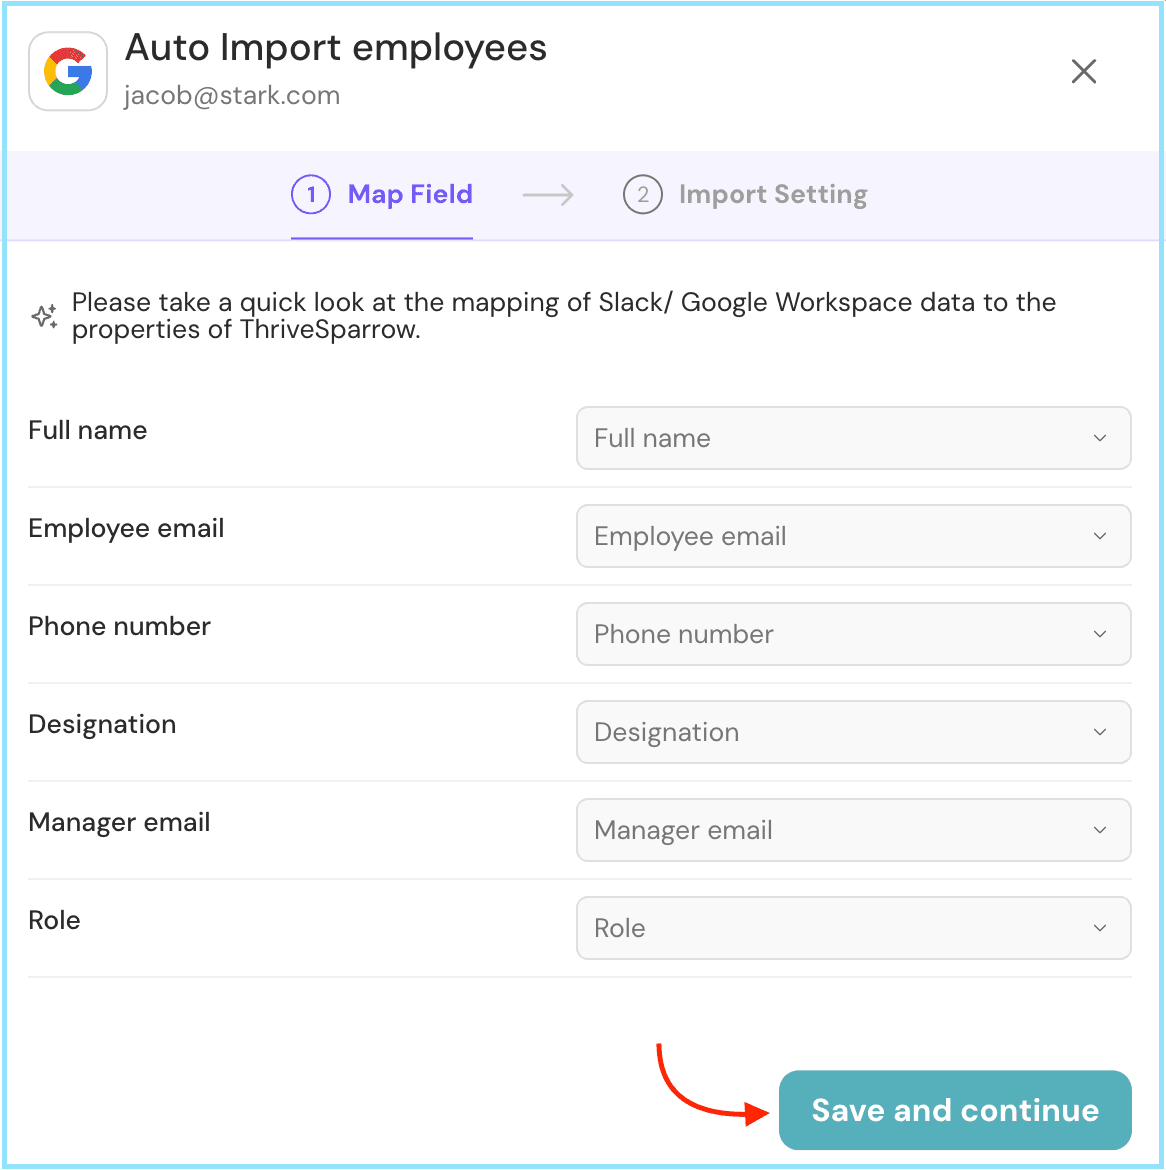Open the Manager email mapping dropdown

pyautogui.click(x=853, y=830)
